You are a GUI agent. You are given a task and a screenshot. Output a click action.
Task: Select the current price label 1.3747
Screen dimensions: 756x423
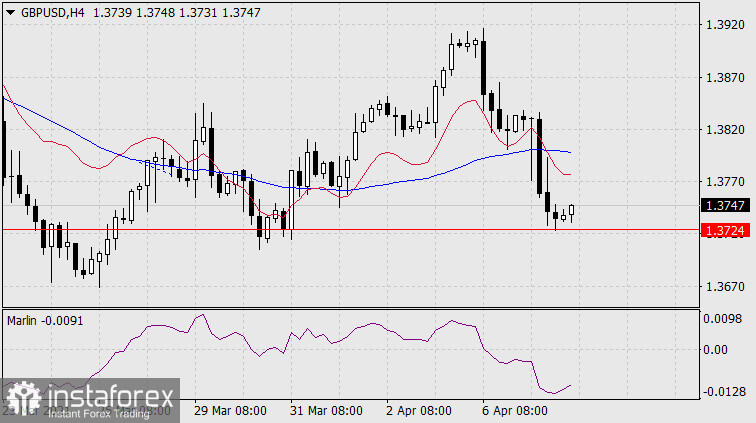click(725, 205)
